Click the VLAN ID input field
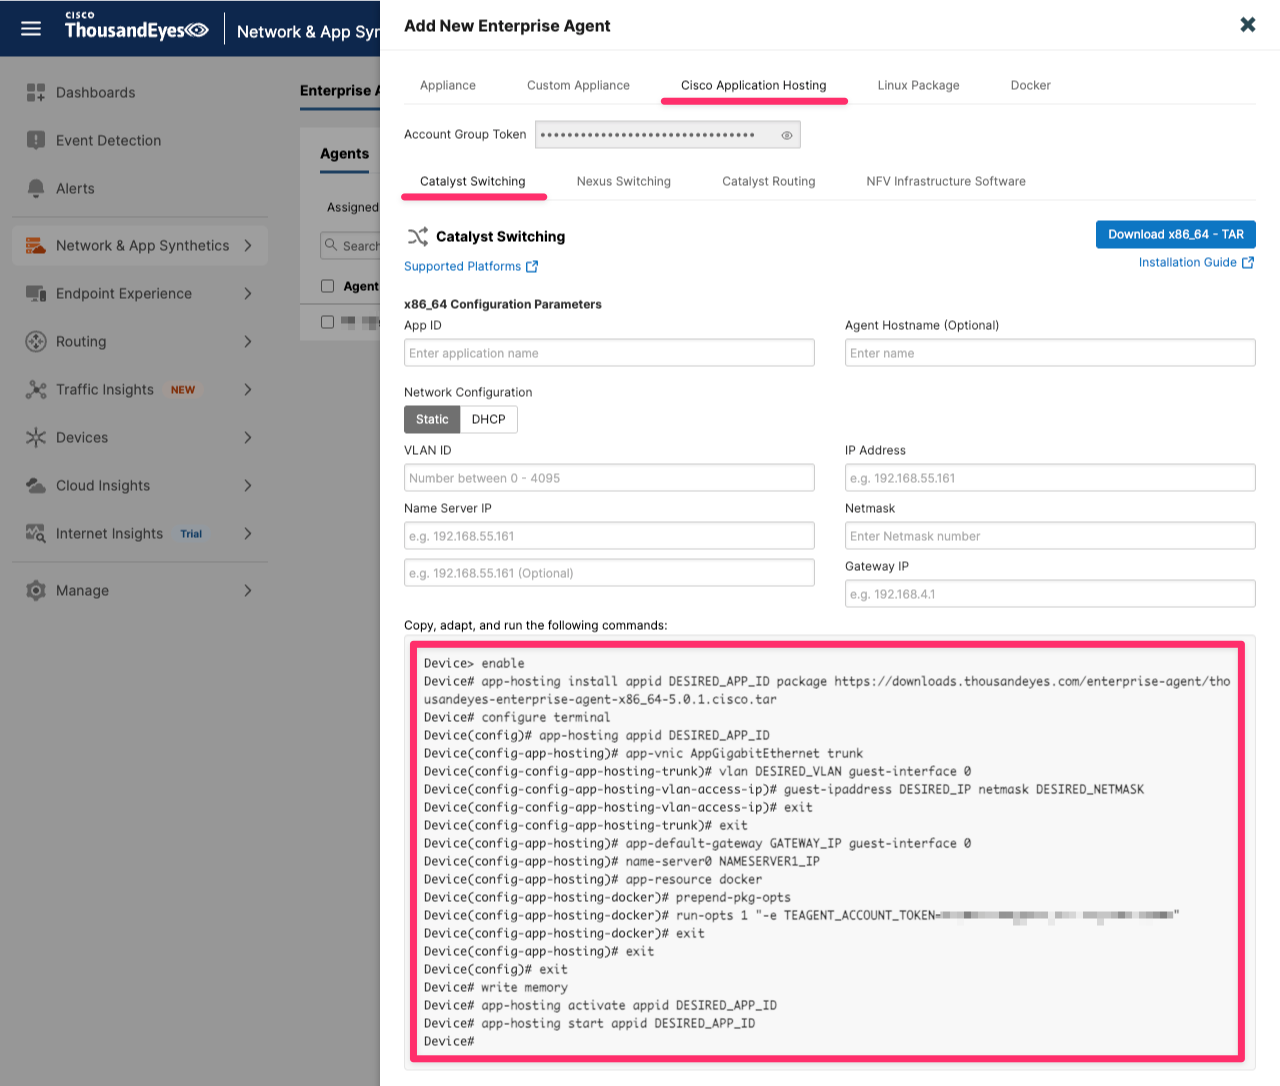This screenshot has height=1086, width=1280. 609,478
